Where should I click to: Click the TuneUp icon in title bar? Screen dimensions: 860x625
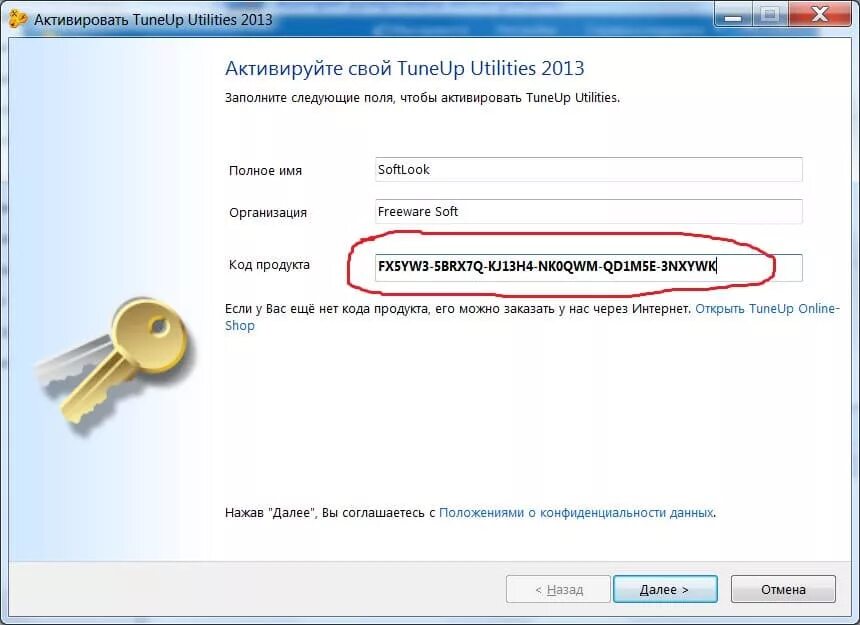tap(18, 18)
